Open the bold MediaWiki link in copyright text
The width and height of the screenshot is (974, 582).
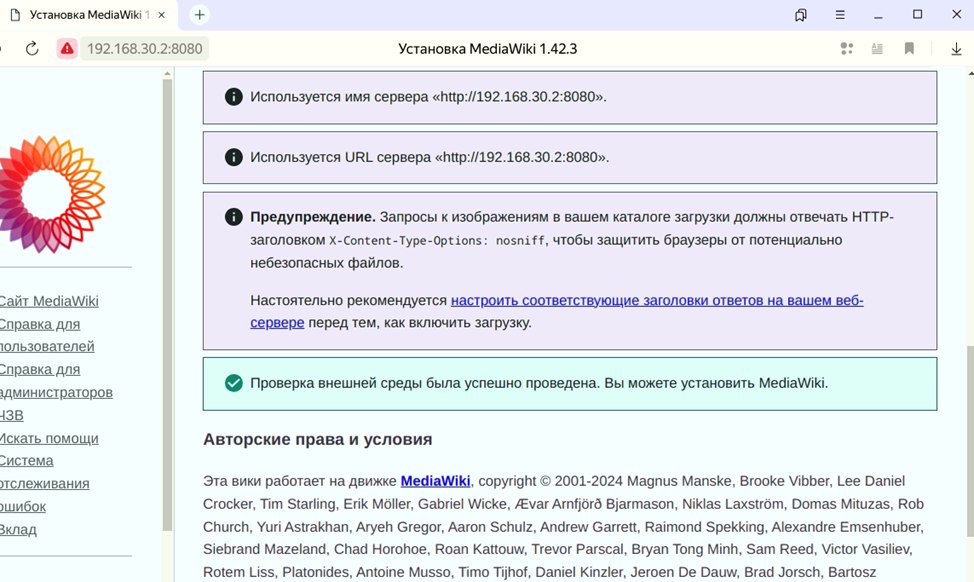(x=435, y=481)
